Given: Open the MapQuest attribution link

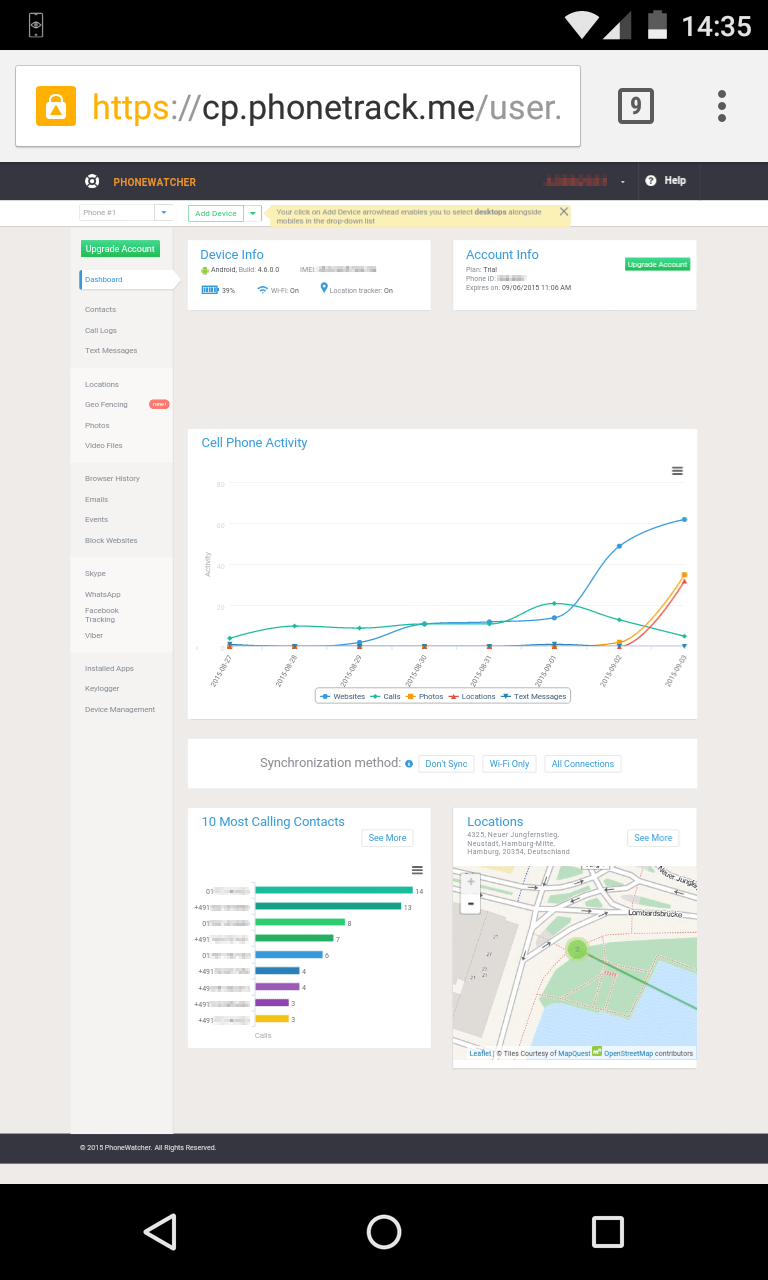Looking at the screenshot, I should 574,1053.
